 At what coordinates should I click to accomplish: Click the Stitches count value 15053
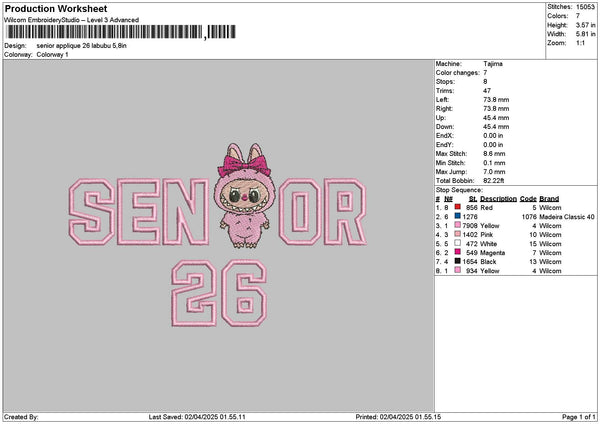click(586, 6)
